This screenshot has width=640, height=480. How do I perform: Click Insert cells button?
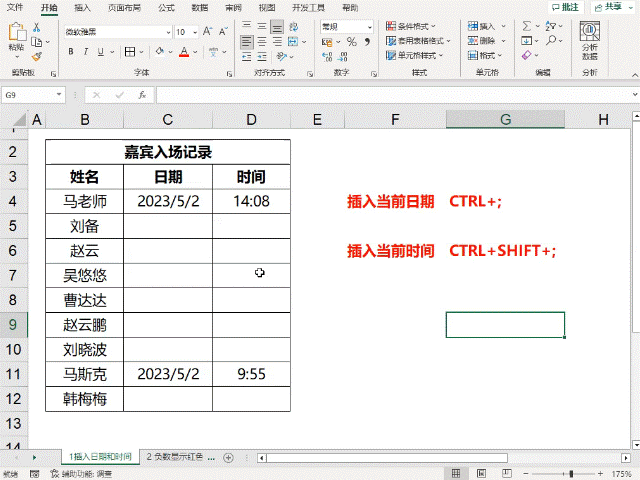pyautogui.click(x=481, y=27)
